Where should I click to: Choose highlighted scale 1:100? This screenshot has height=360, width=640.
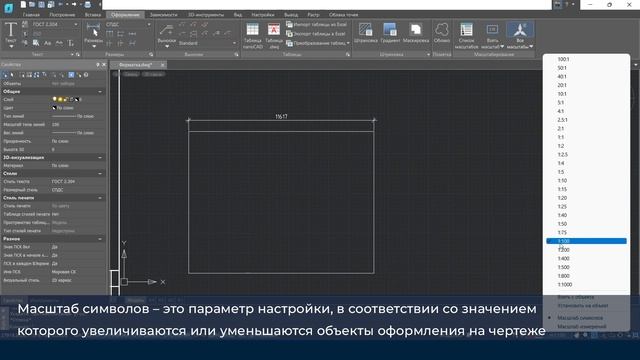pos(586,241)
